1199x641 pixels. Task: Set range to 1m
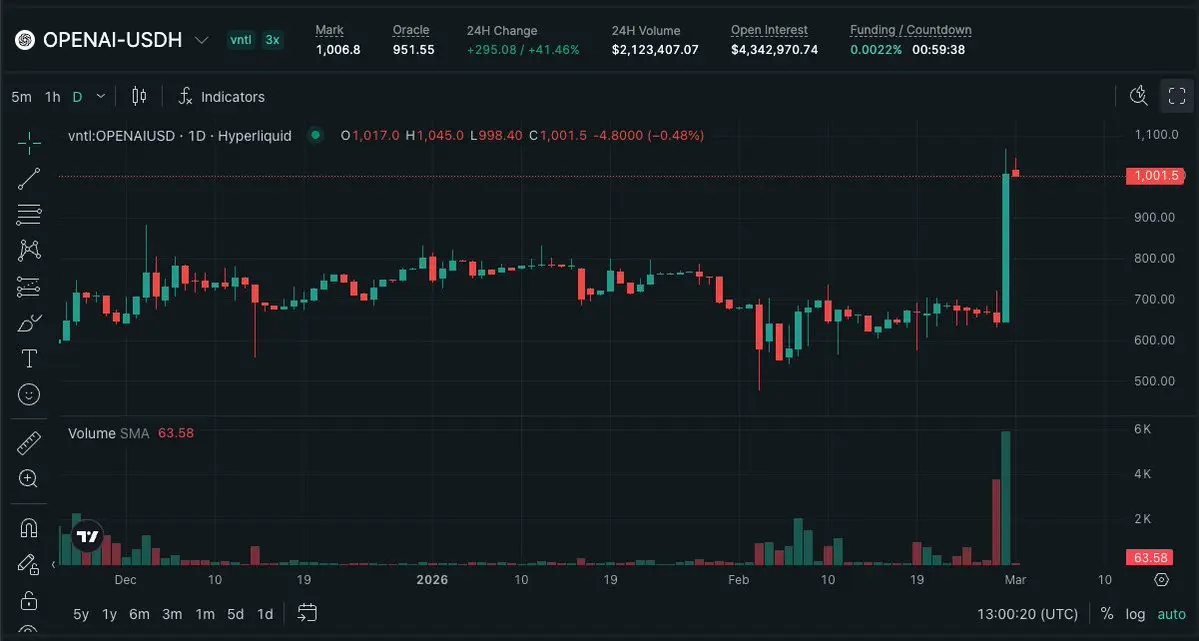point(205,614)
